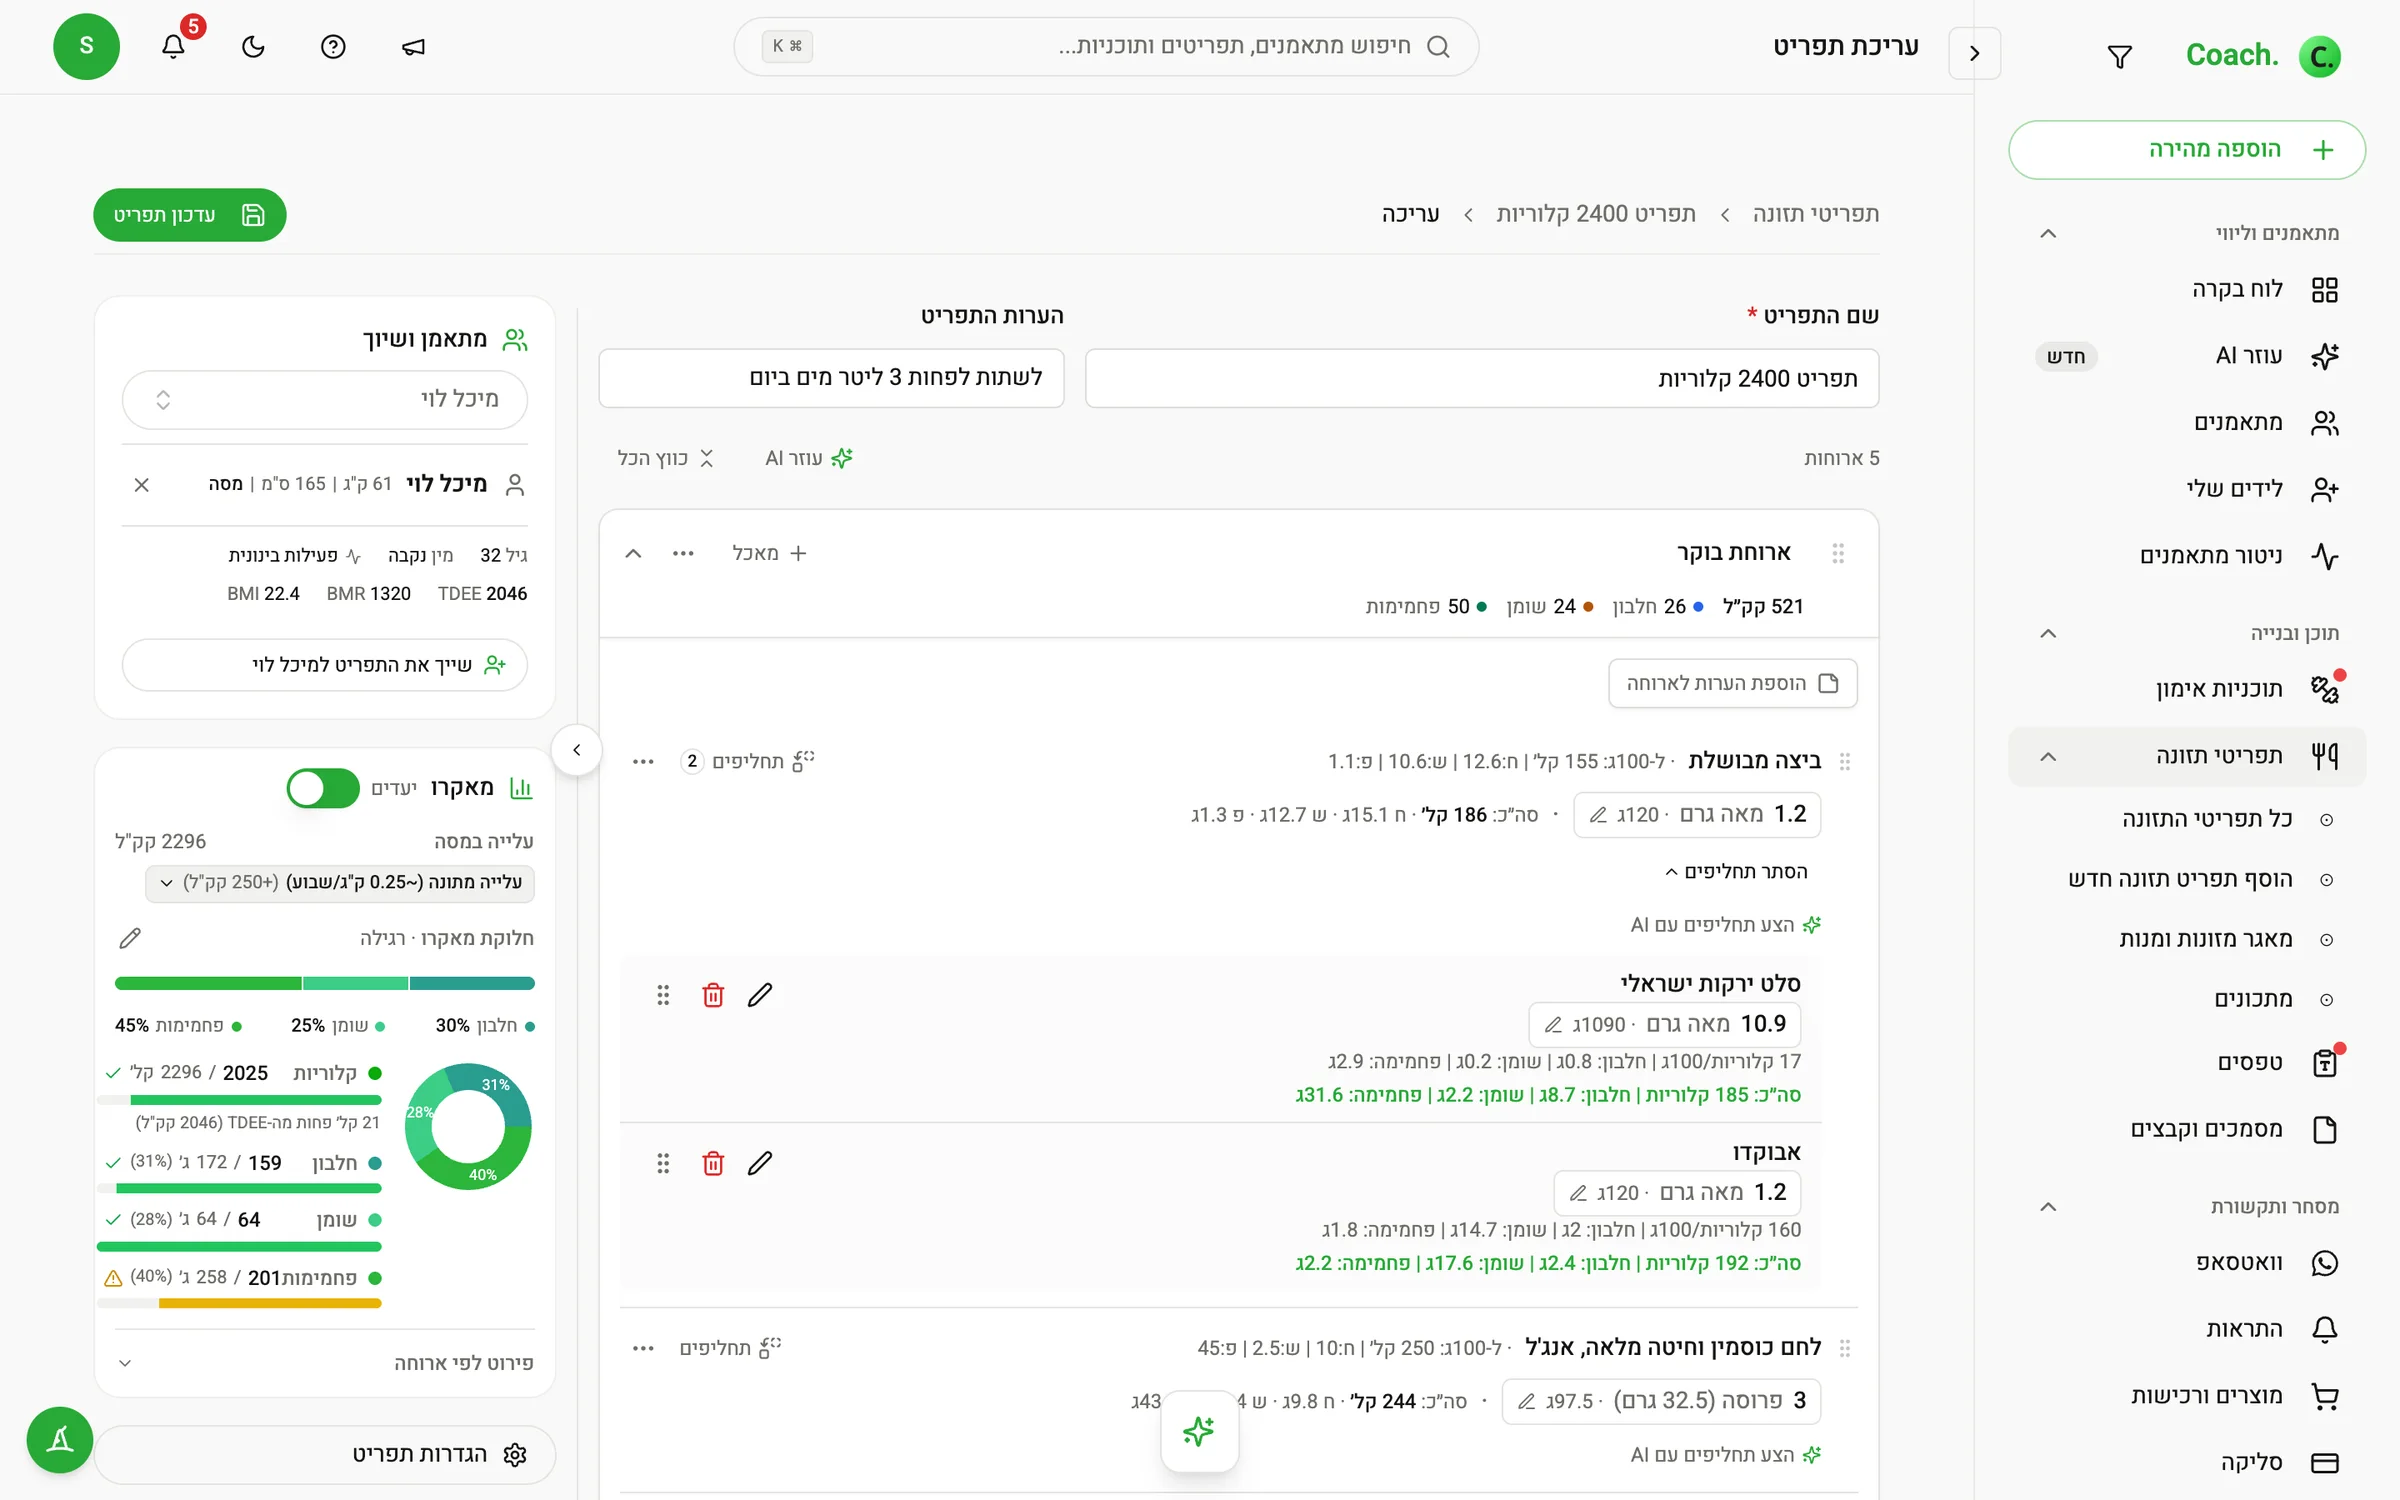Open announcements megaphone icon

(x=413, y=46)
